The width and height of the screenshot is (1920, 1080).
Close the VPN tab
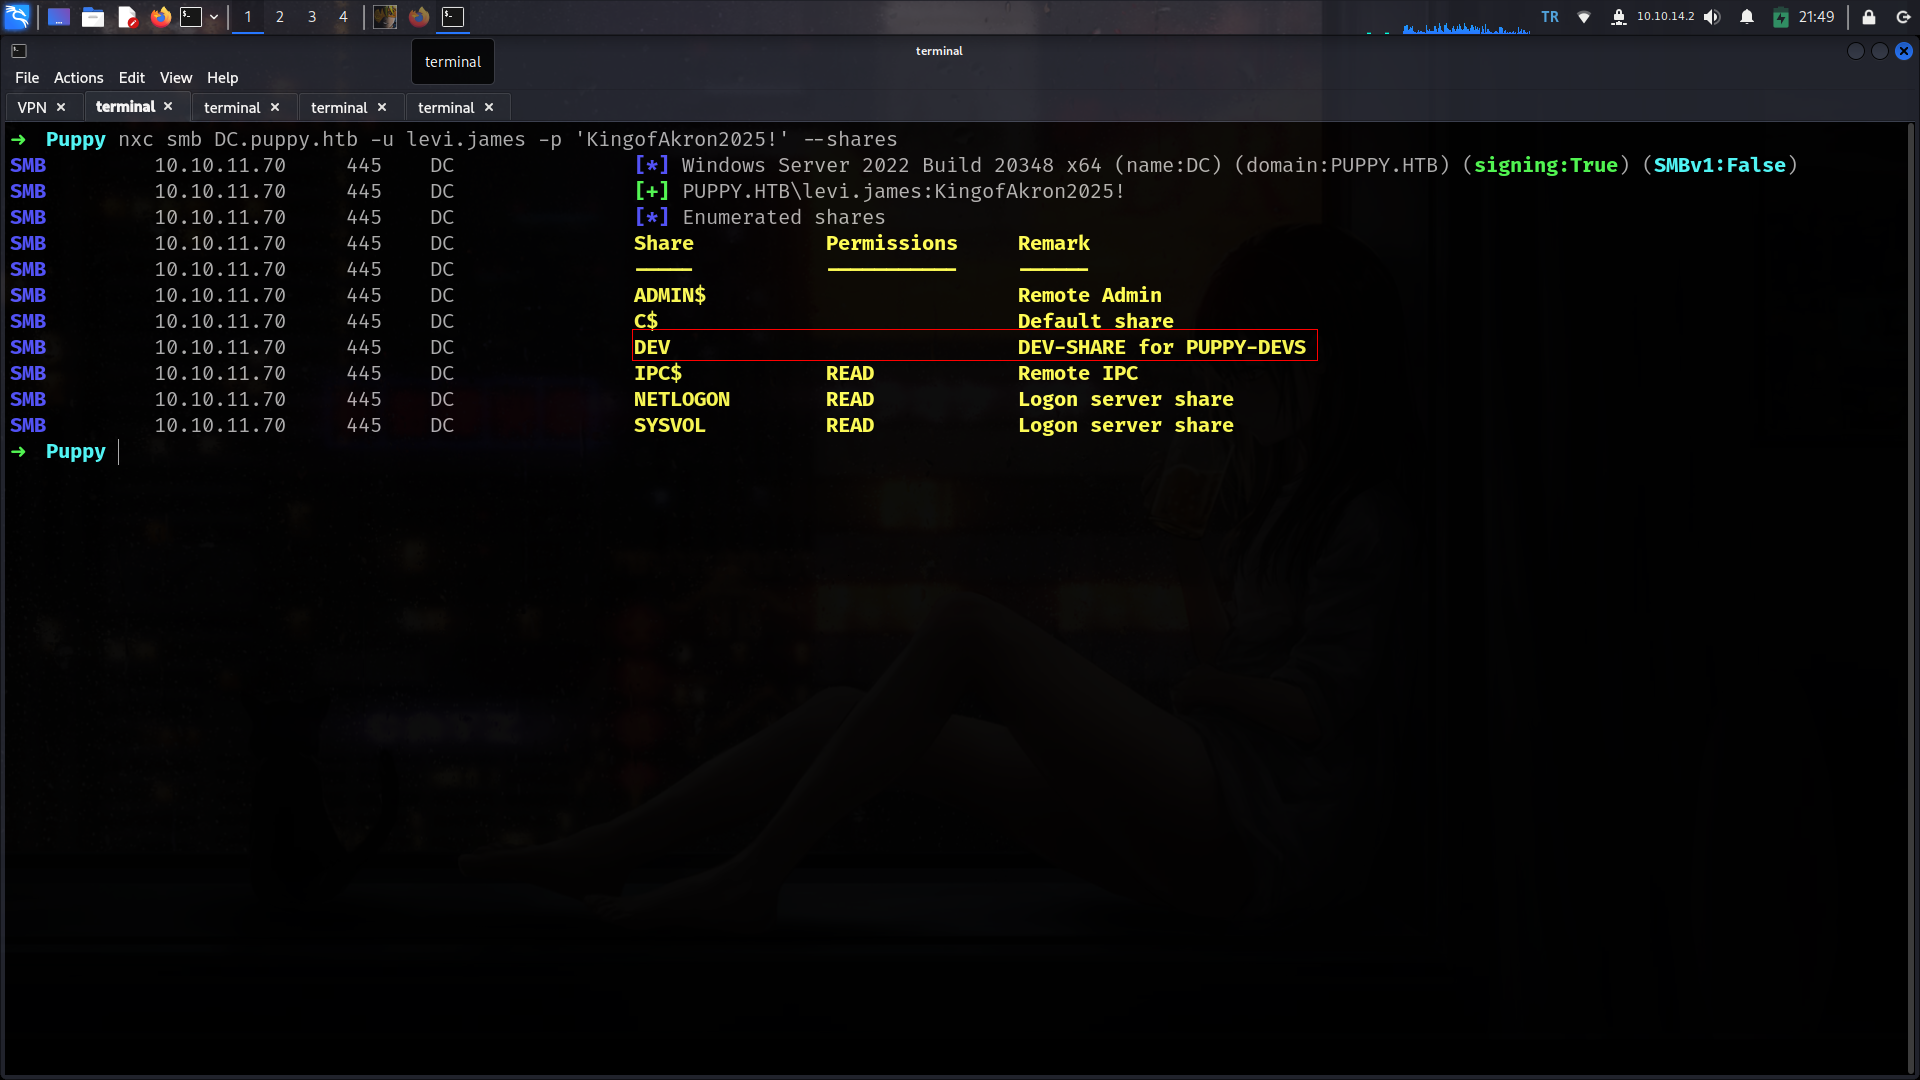[x=61, y=107]
